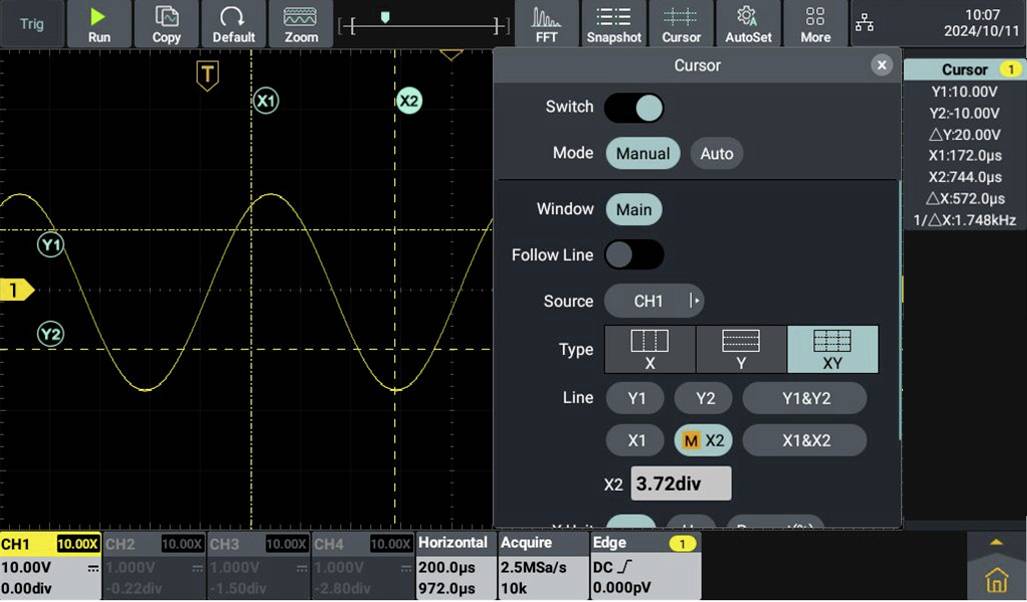Enable the Follow Line option
1027x602 pixels.
[x=637, y=255]
